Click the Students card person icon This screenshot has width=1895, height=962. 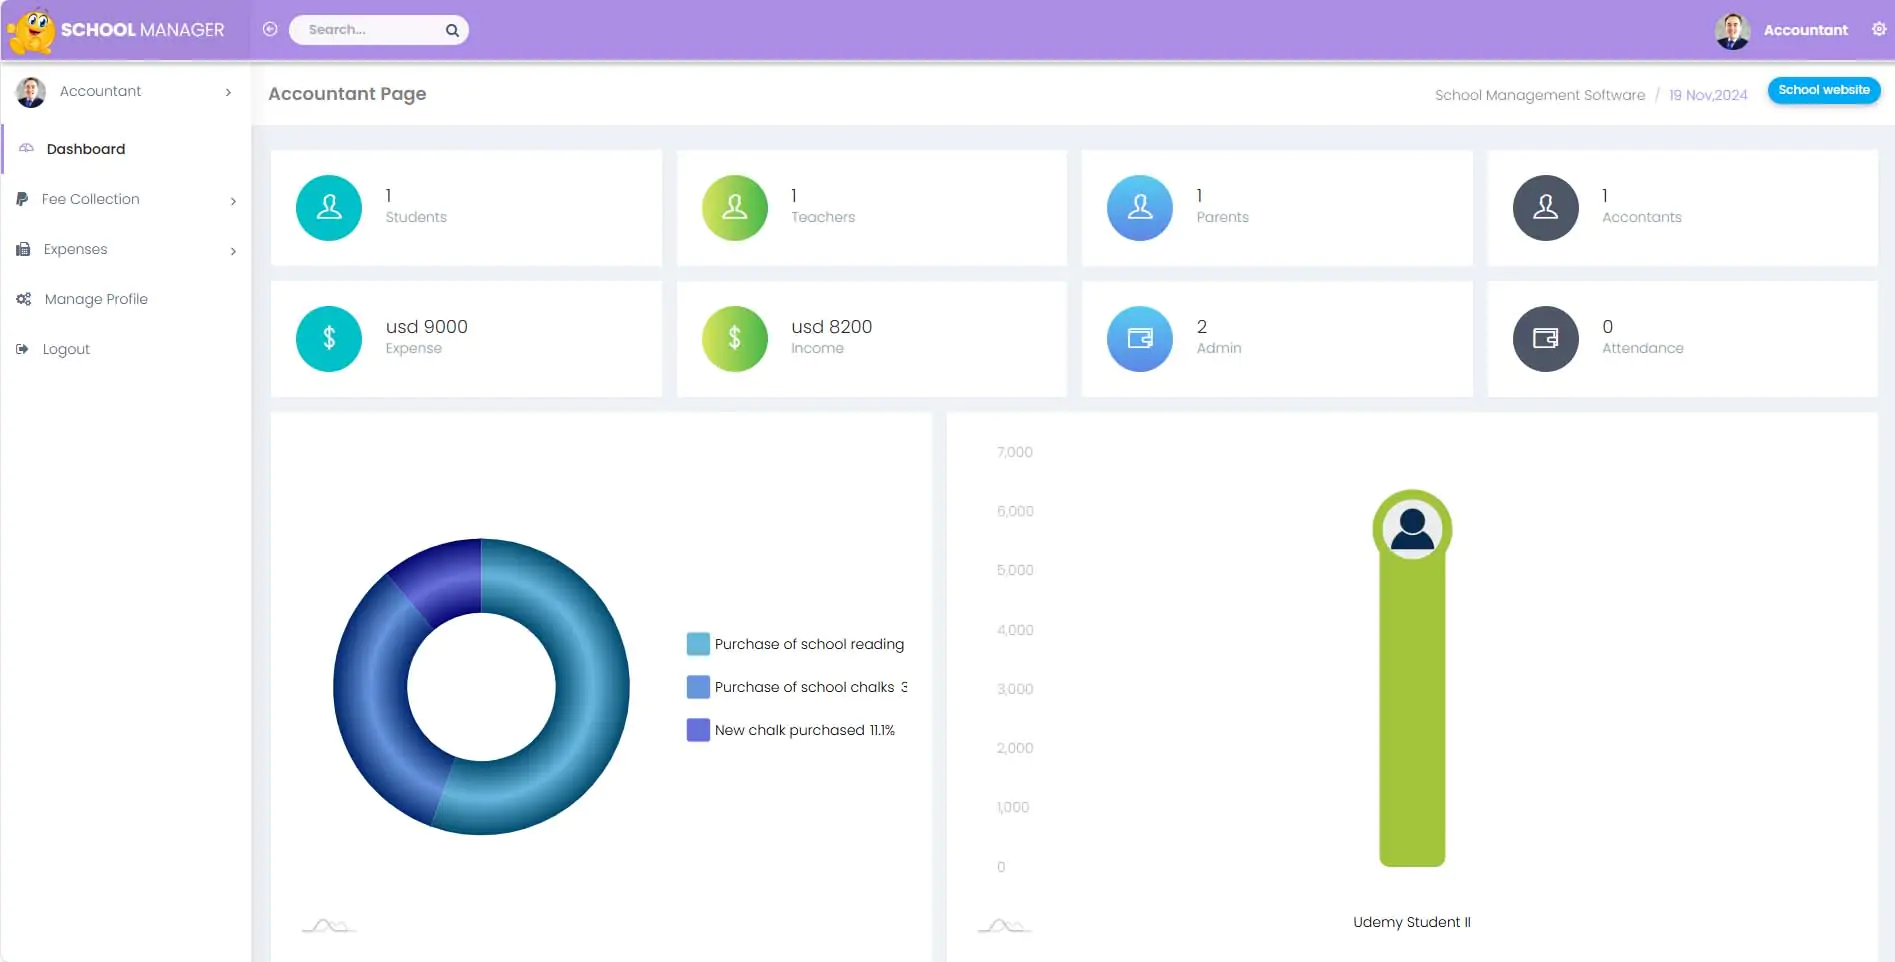pos(328,208)
